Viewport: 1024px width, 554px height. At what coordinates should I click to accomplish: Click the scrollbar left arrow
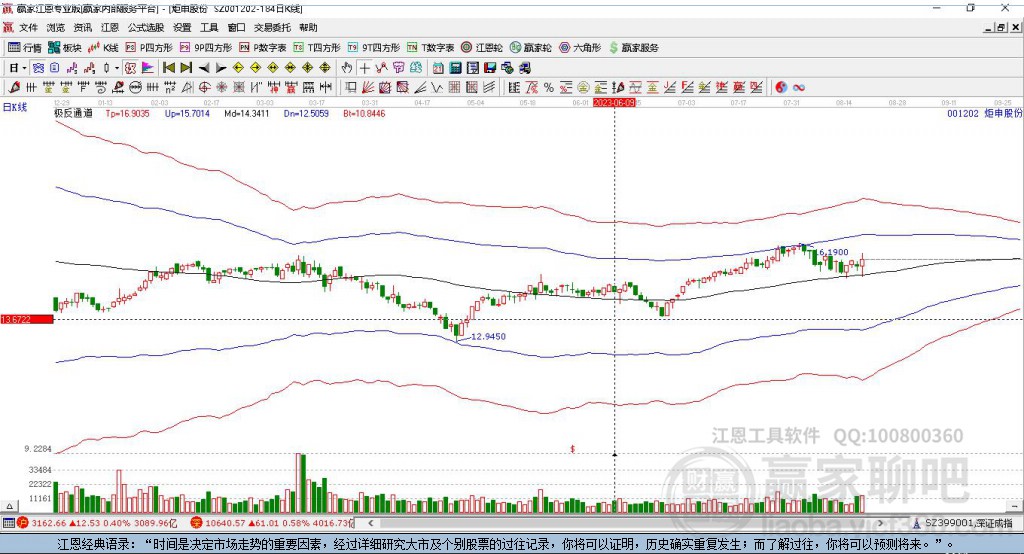pyautogui.click(x=370, y=523)
